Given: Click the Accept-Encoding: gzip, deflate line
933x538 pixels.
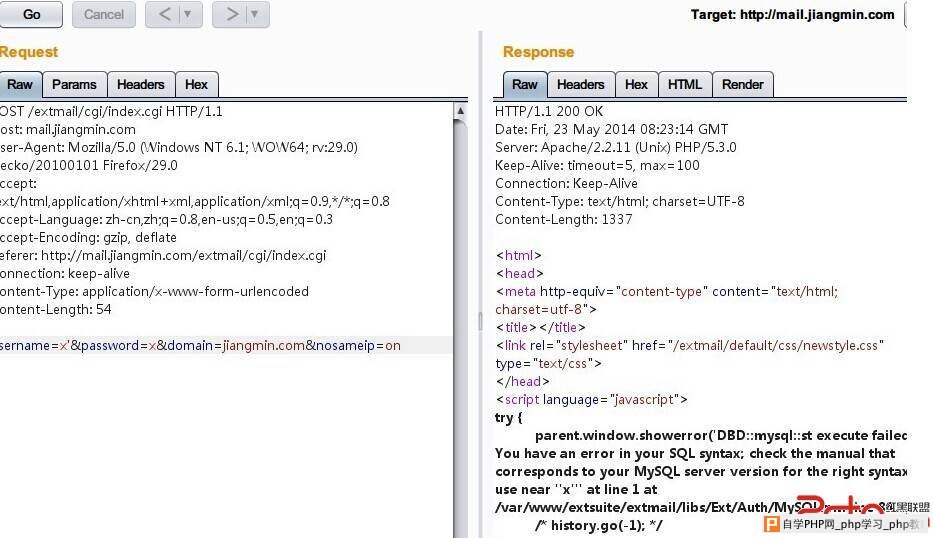Looking at the screenshot, I should point(88,237).
